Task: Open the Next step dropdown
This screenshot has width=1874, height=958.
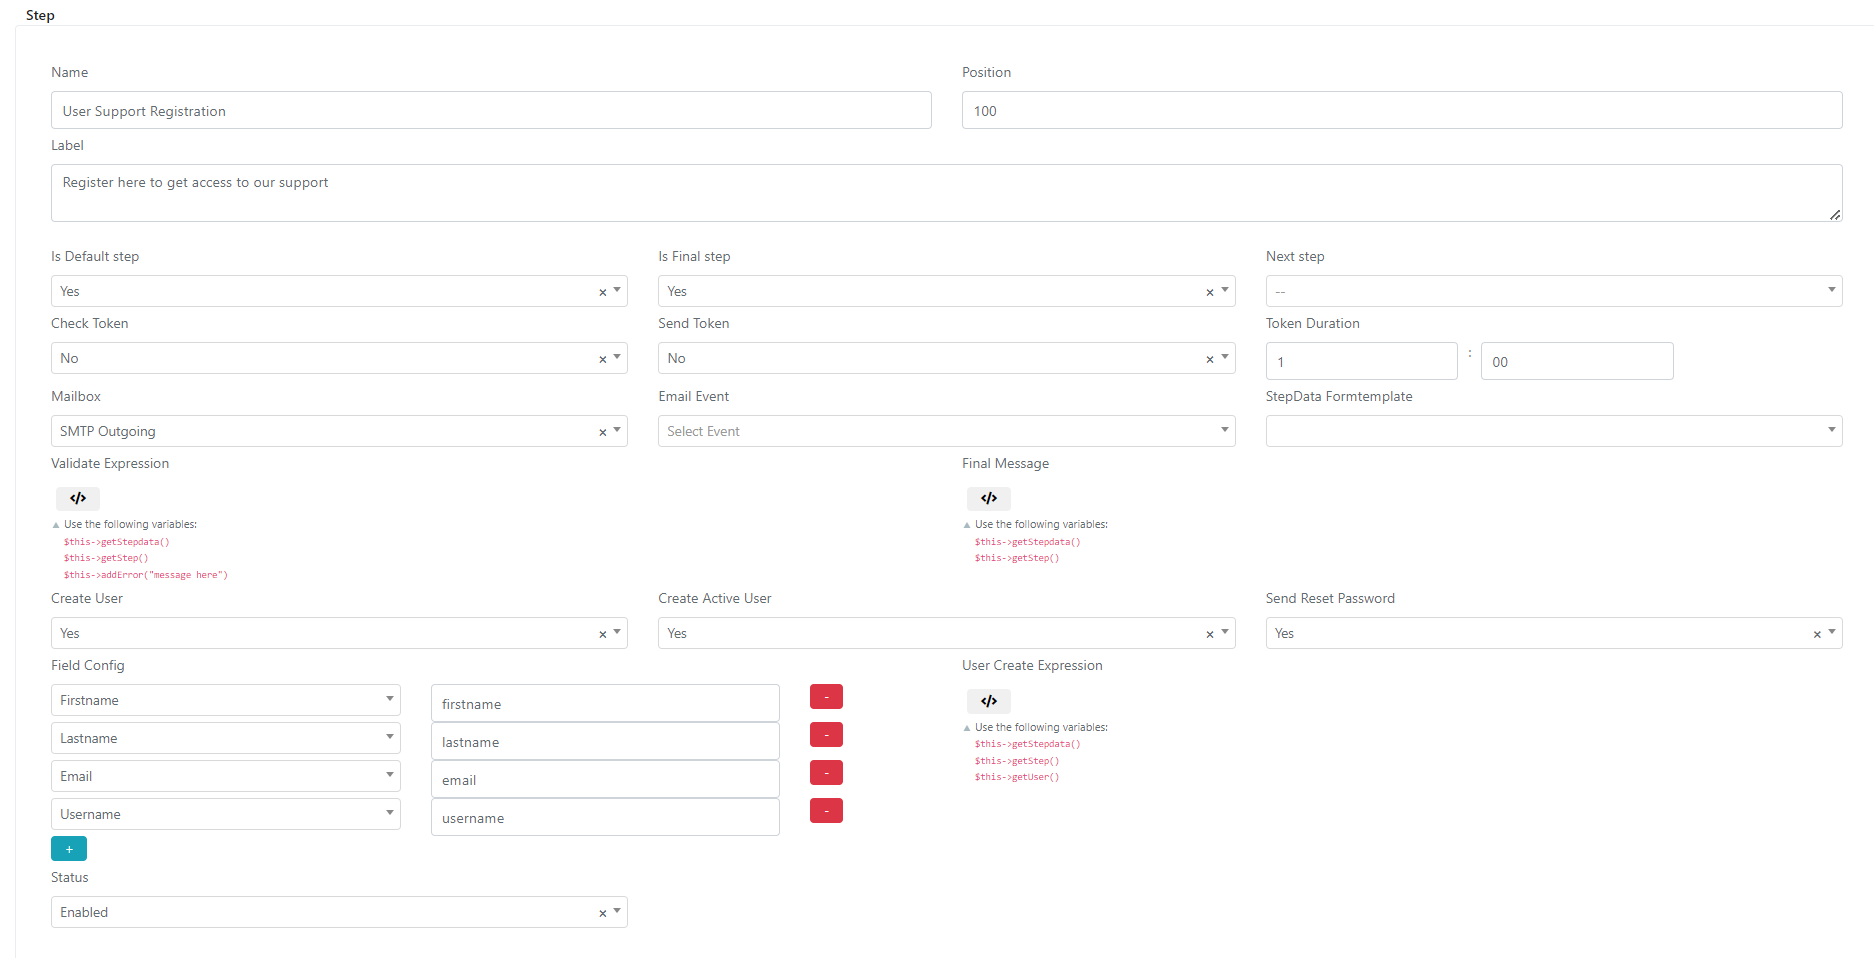Action: point(1554,291)
